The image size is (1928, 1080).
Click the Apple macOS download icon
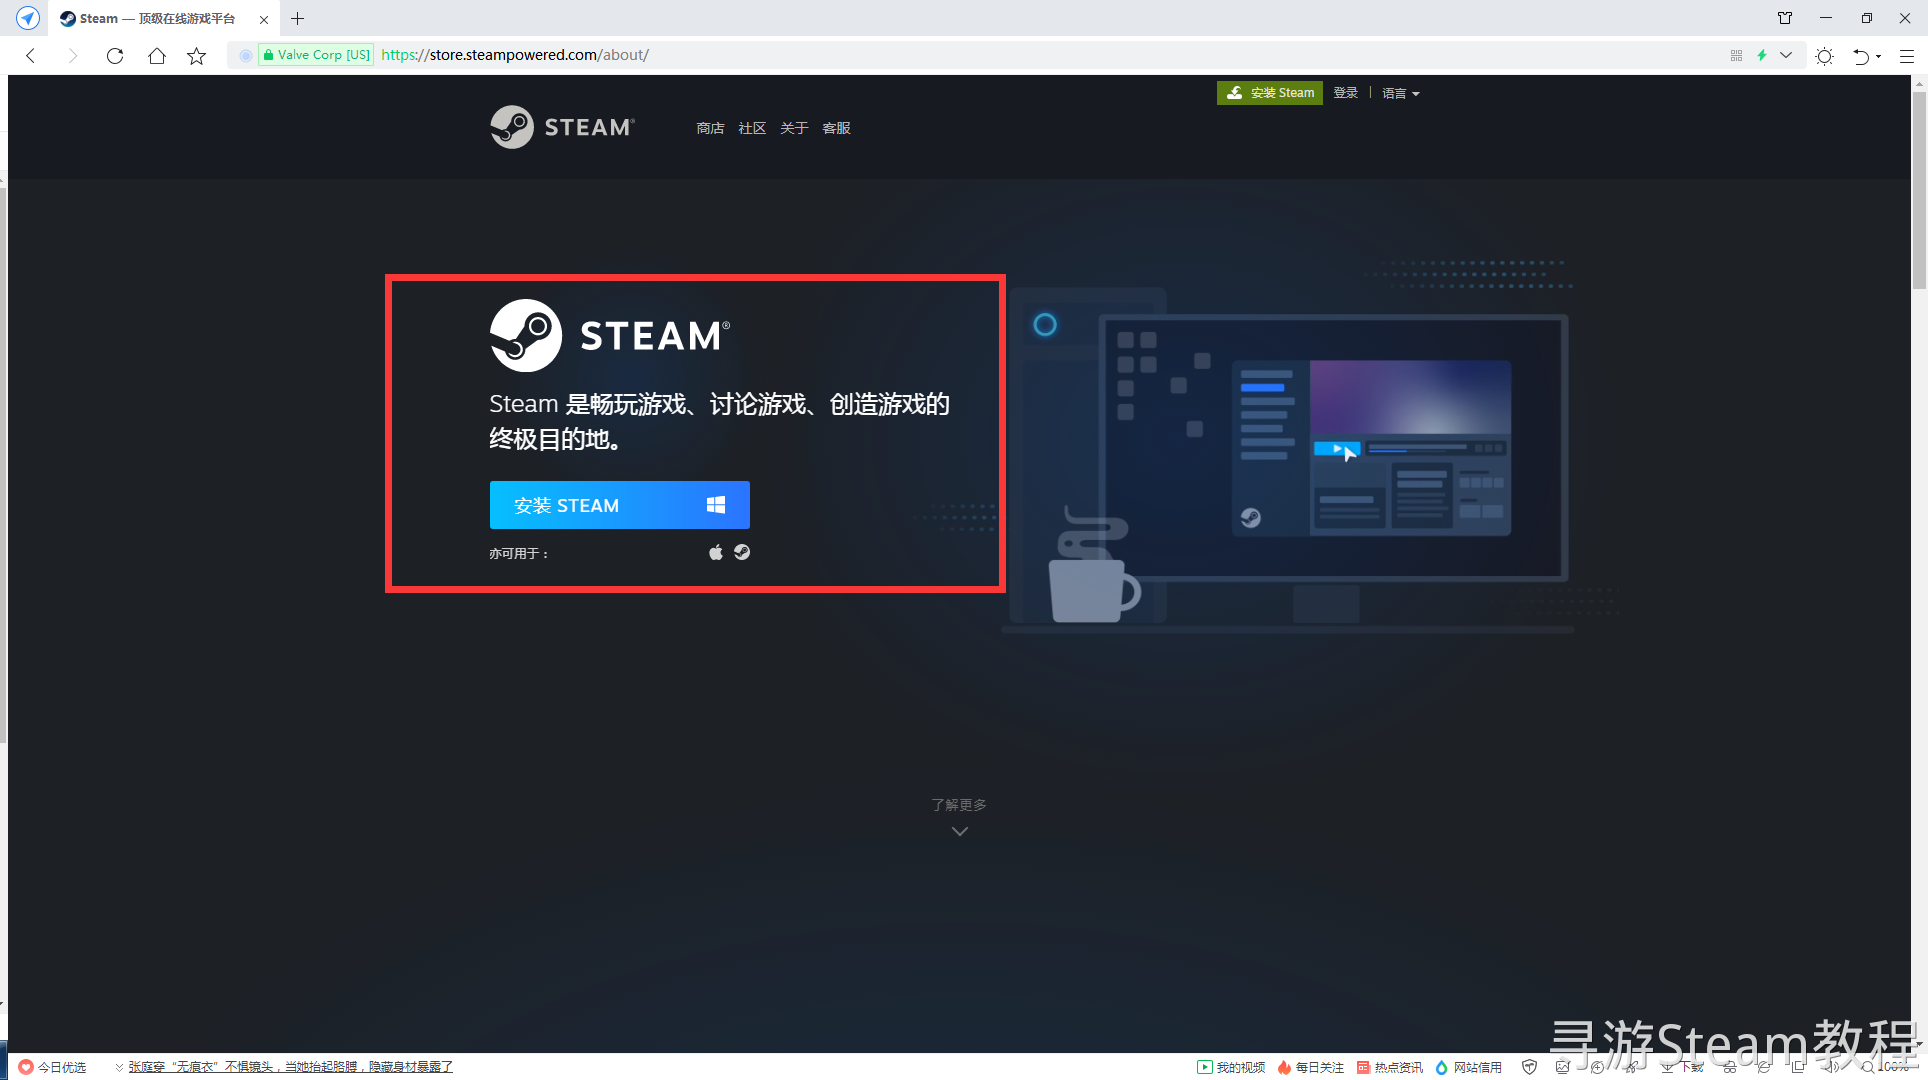point(716,552)
